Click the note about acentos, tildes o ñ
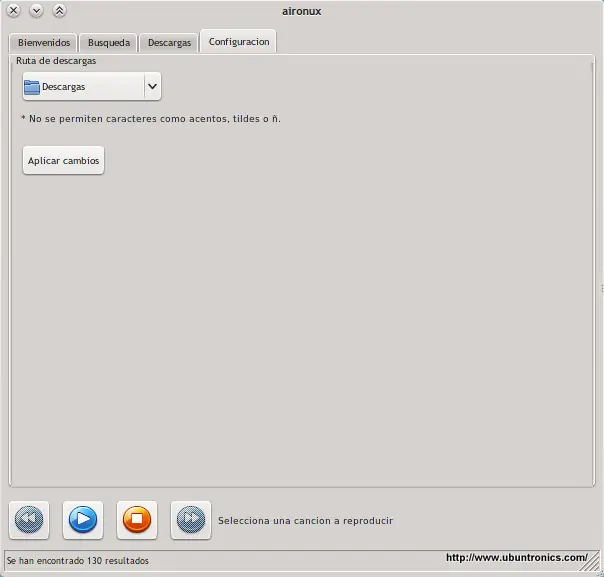 [151, 119]
